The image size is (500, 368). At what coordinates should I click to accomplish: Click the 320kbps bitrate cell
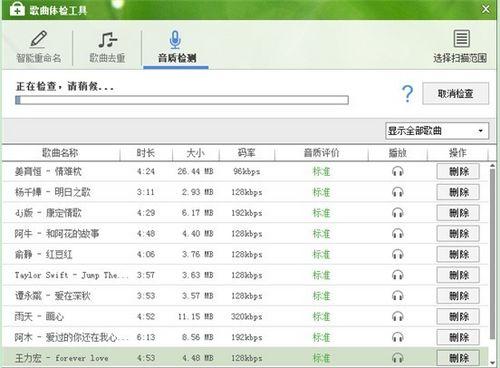(x=246, y=317)
